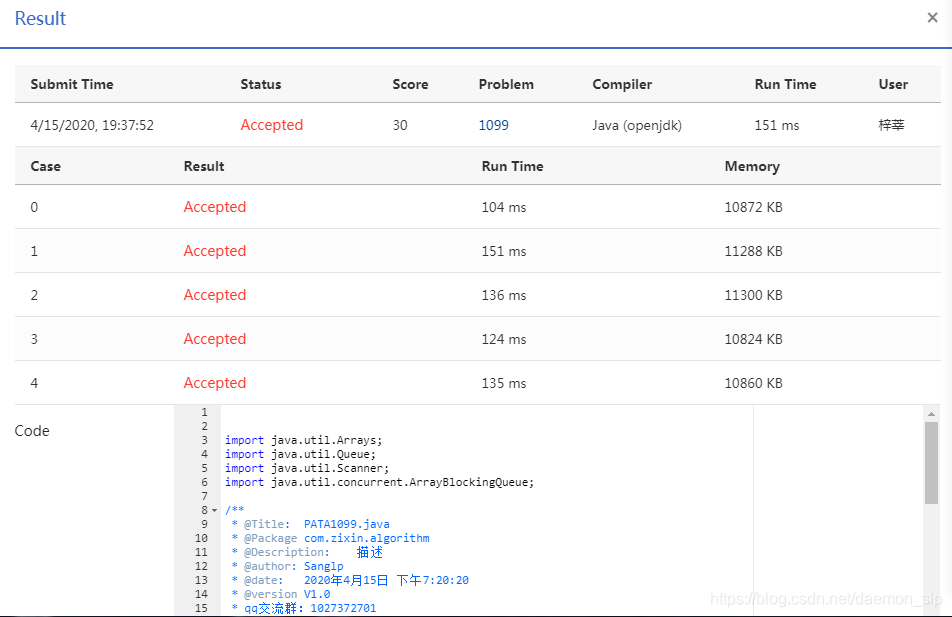Image resolution: width=952 pixels, height=617 pixels.
Task: Click memory value 10860 KB
Action: 753,383
